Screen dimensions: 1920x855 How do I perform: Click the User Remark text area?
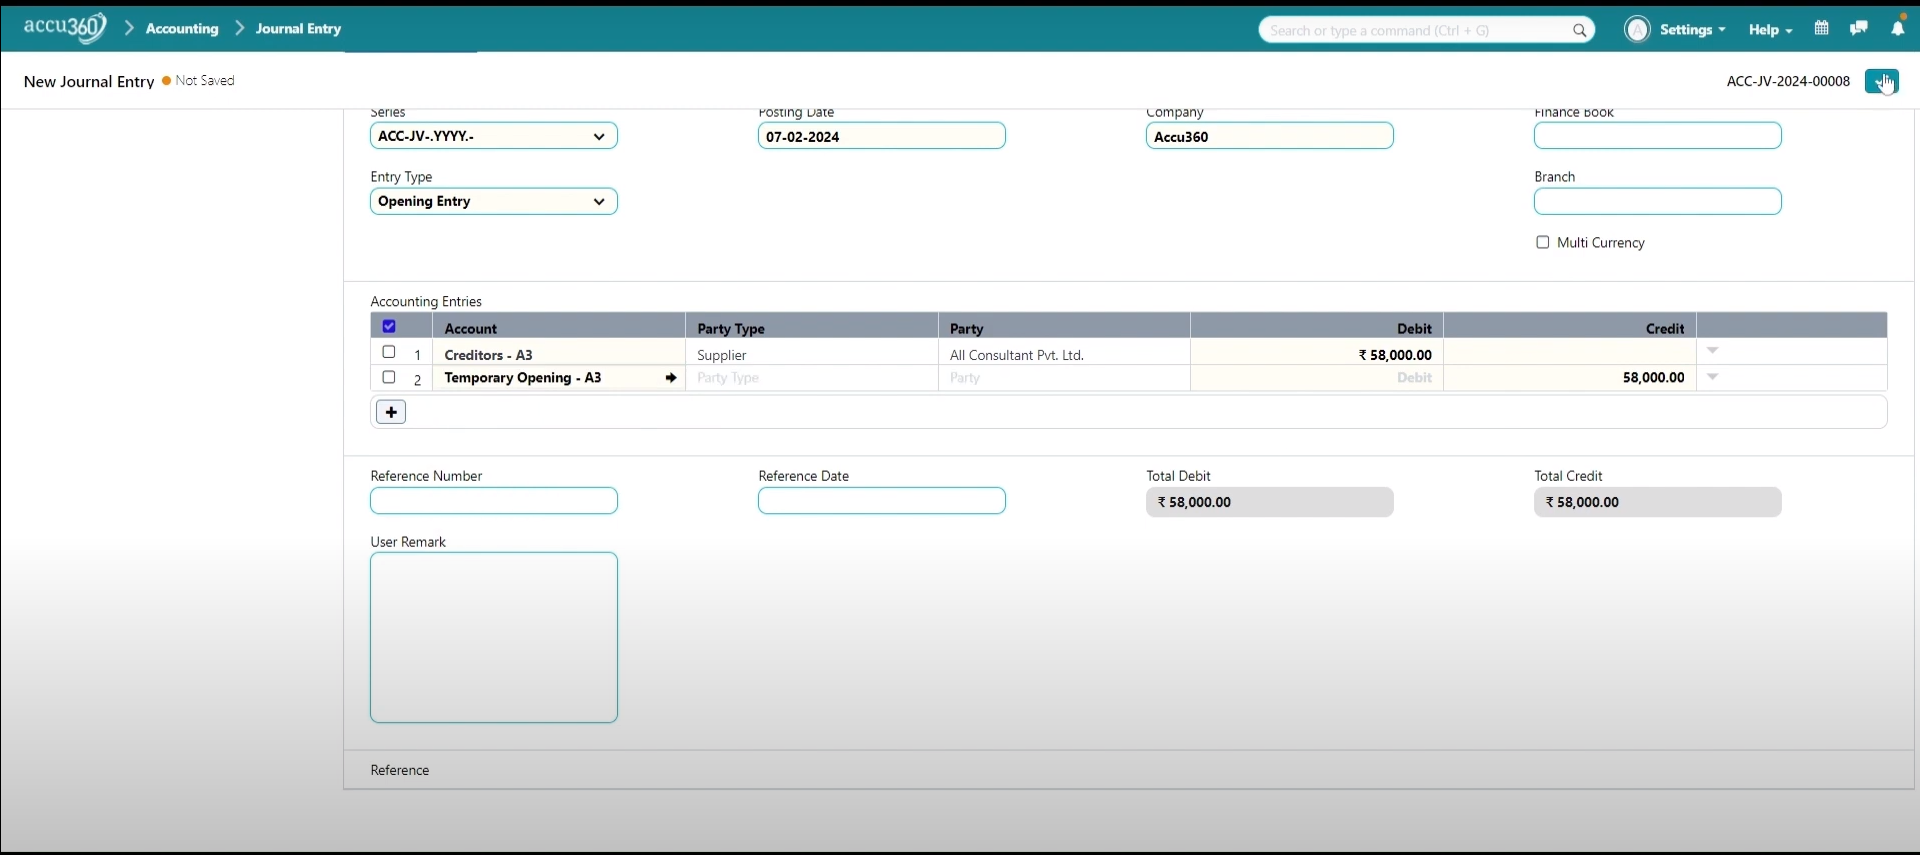[x=494, y=638]
